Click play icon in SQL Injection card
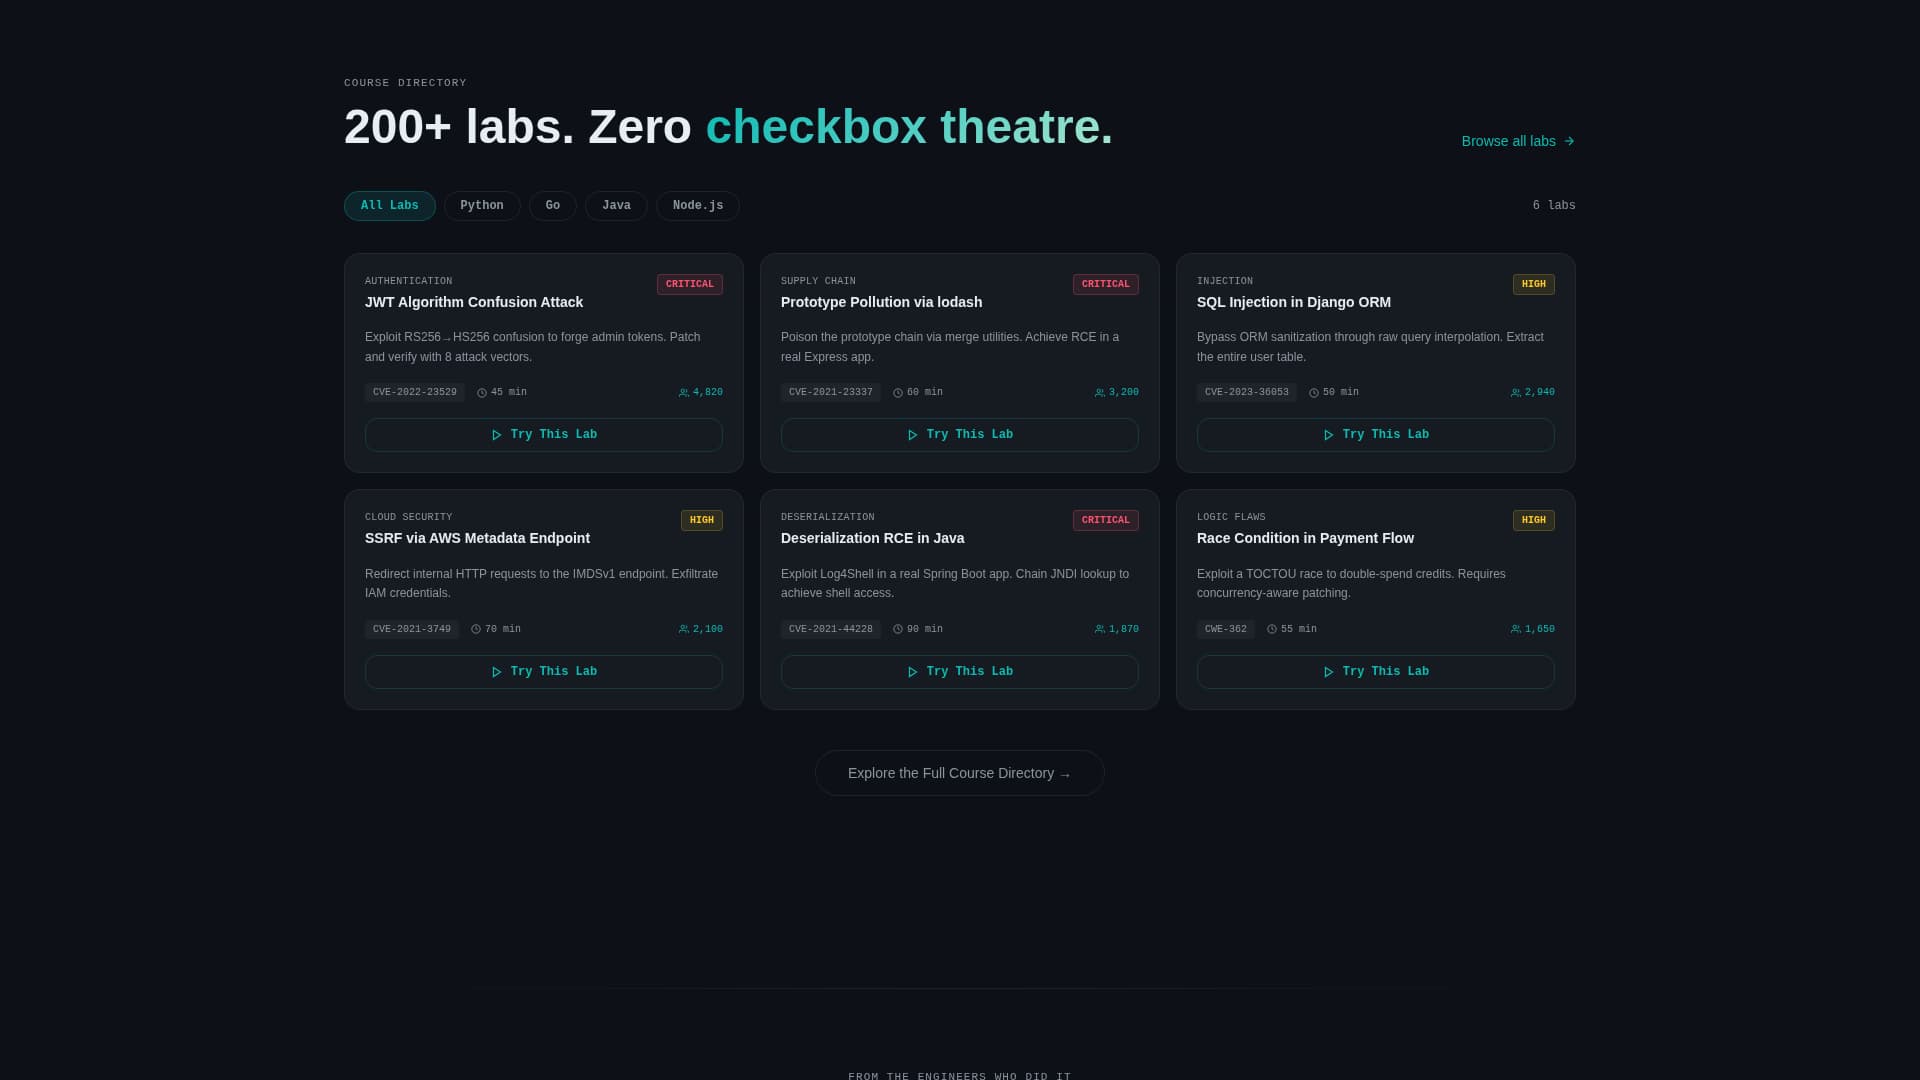1920x1080 pixels. [x=1328, y=435]
